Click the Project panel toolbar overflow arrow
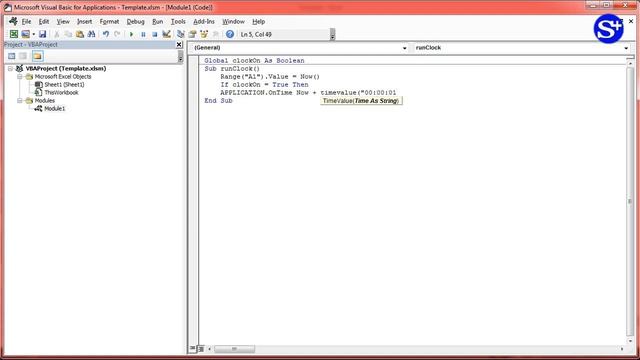640x360 pixels. click(x=180, y=57)
